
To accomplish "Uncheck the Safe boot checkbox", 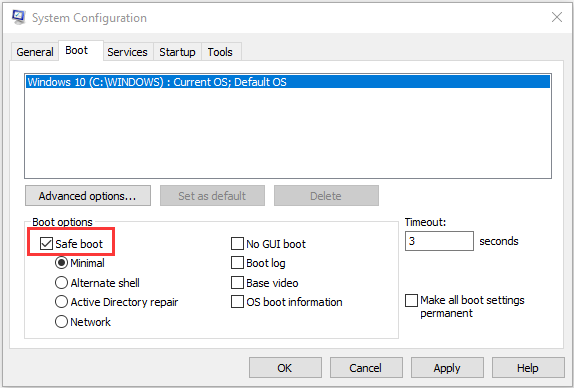I will pyautogui.click(x=46, y=243).
